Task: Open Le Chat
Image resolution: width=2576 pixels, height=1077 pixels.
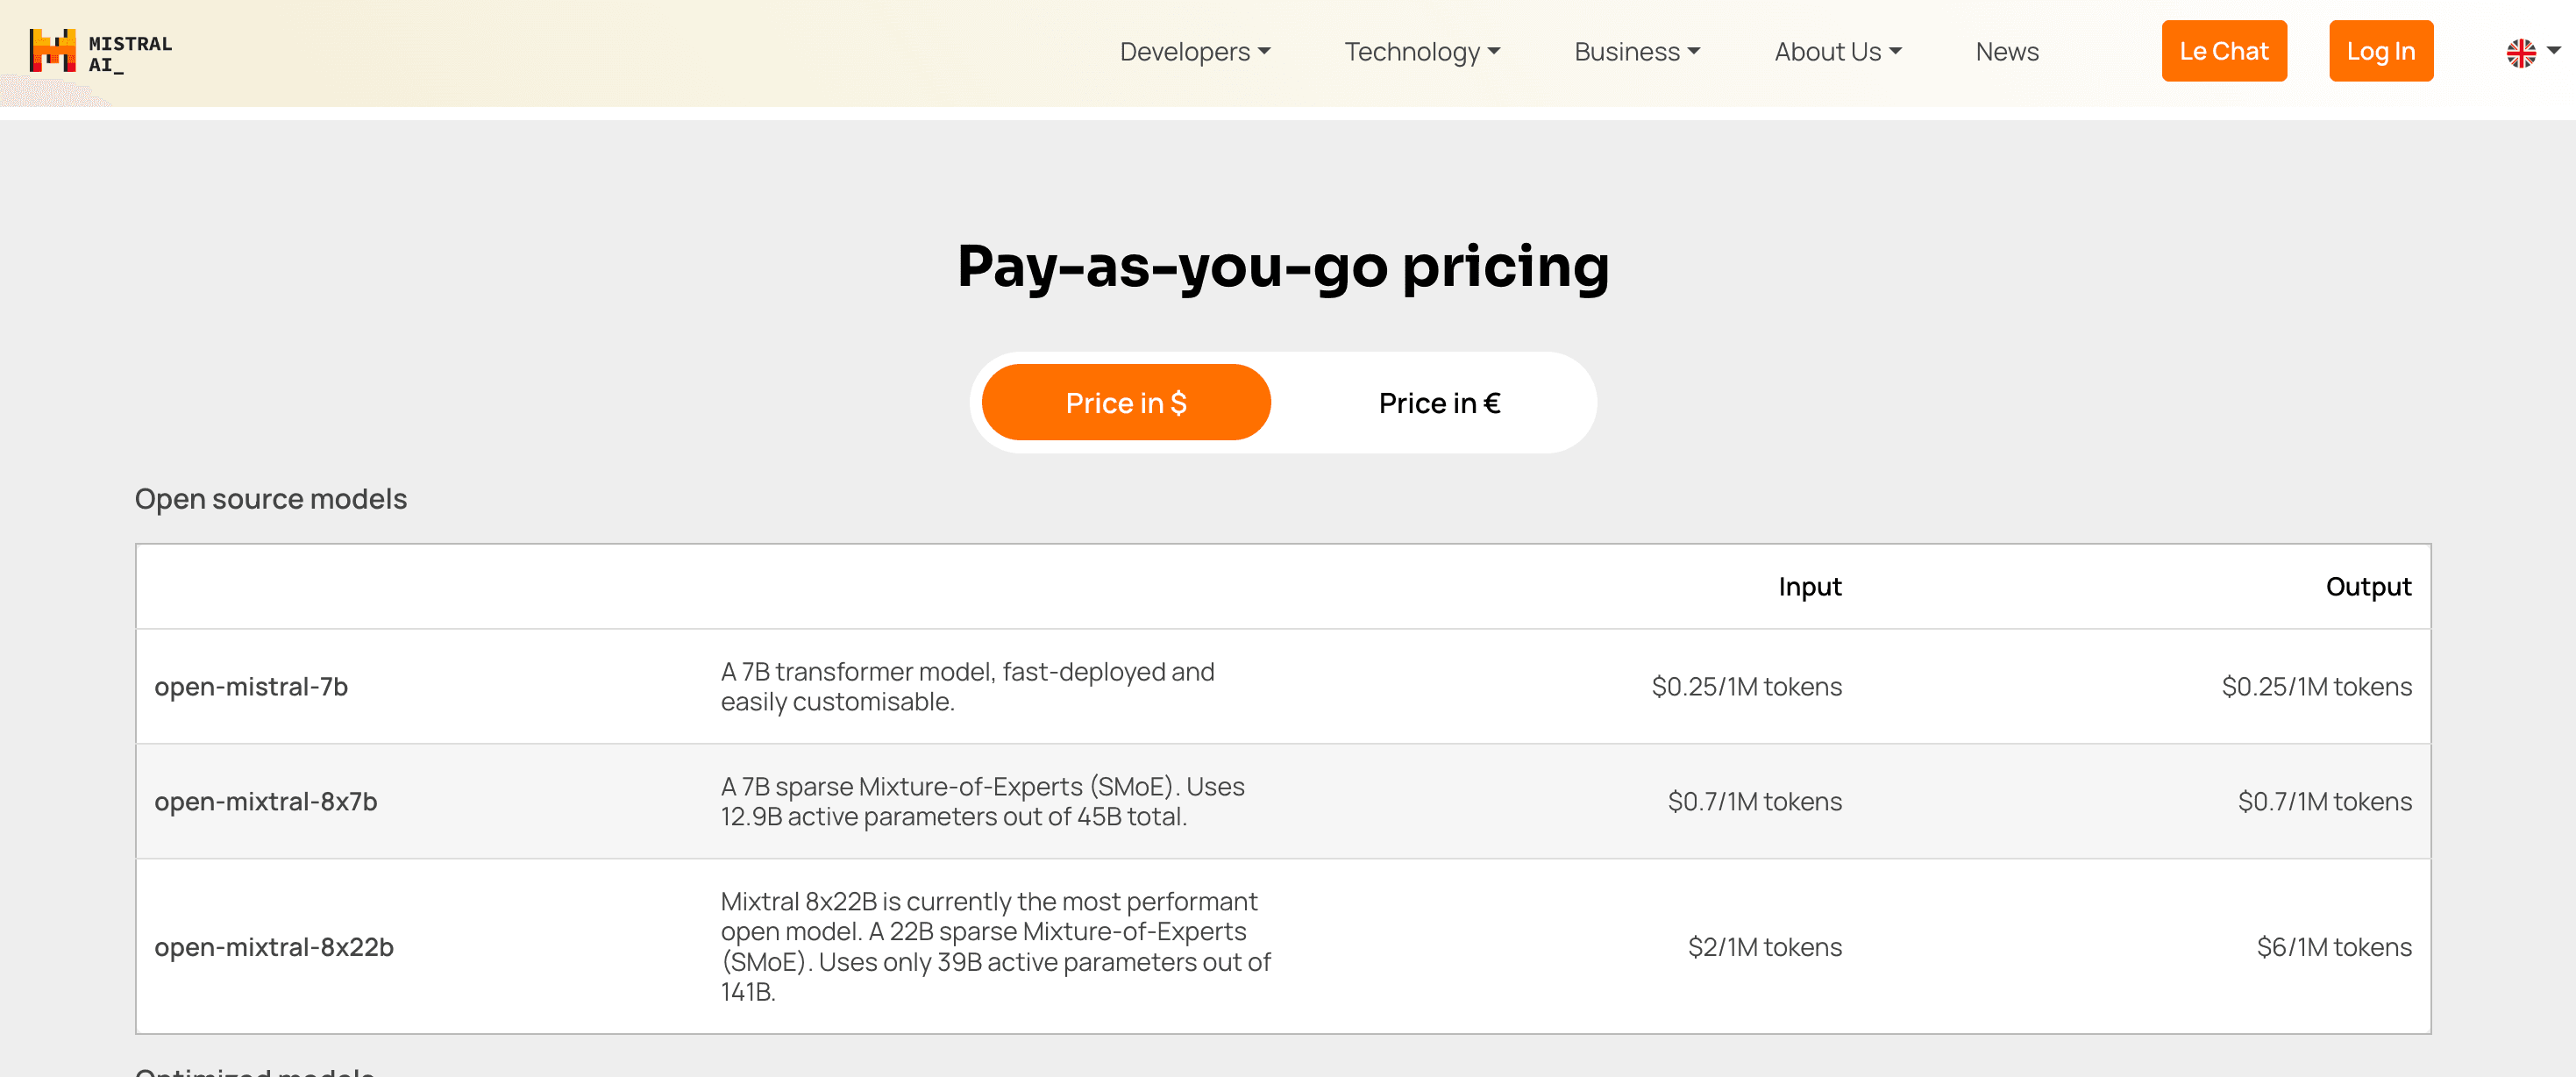Action: pos(2223,52)
